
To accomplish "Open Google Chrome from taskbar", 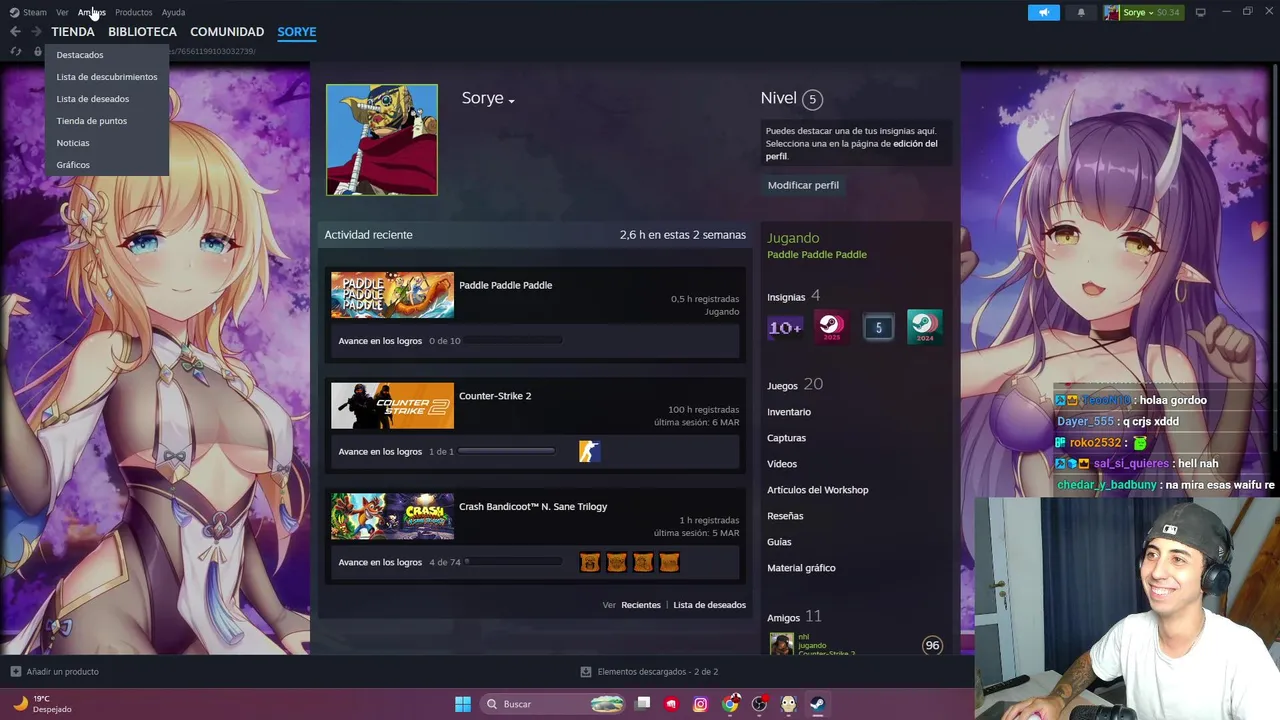I will [731, 704].
